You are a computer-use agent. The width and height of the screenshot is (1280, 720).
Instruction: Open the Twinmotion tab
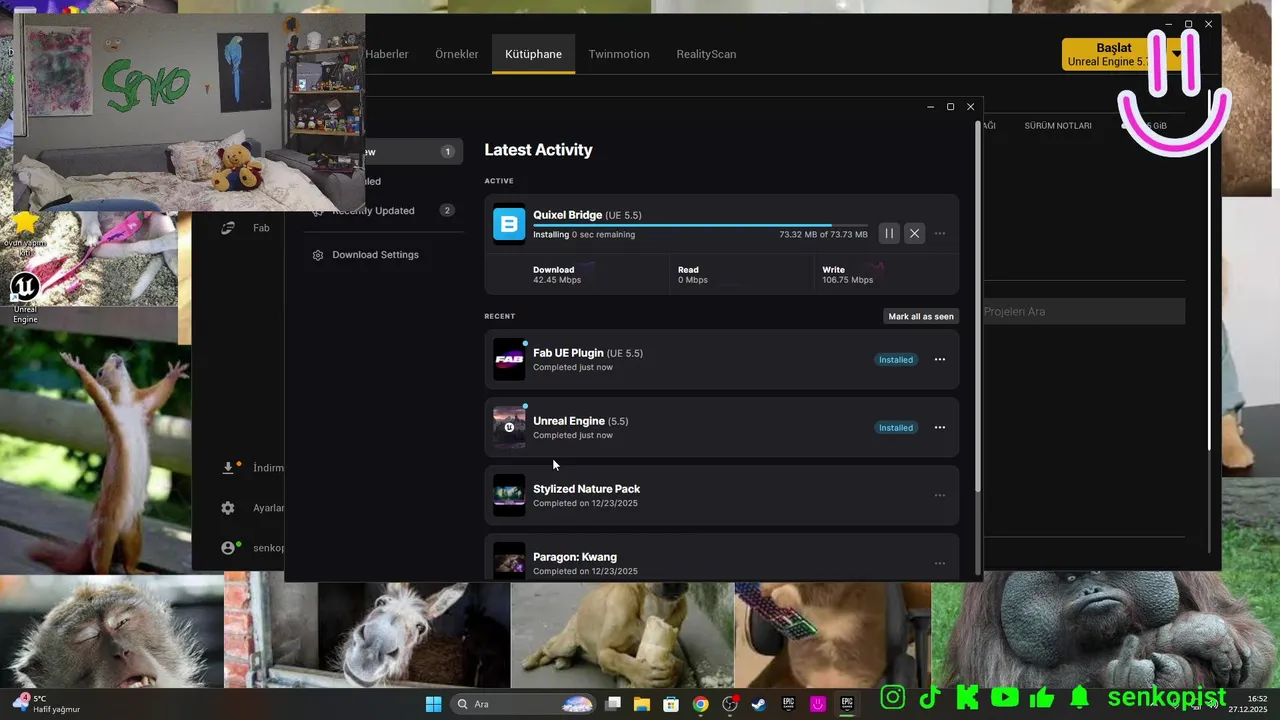pyautogui.click(x=619, y=54)
